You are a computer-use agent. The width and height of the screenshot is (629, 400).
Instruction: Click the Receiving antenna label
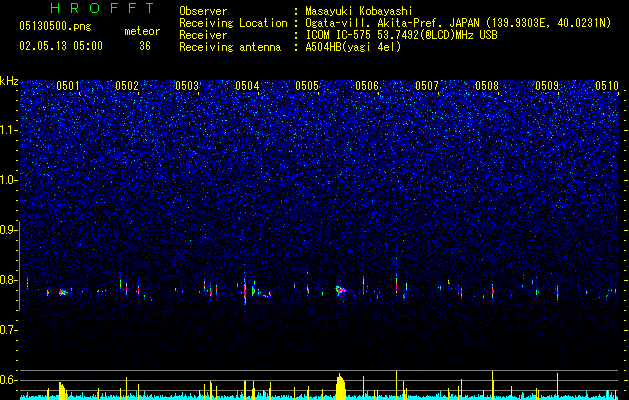click(230, 47)
